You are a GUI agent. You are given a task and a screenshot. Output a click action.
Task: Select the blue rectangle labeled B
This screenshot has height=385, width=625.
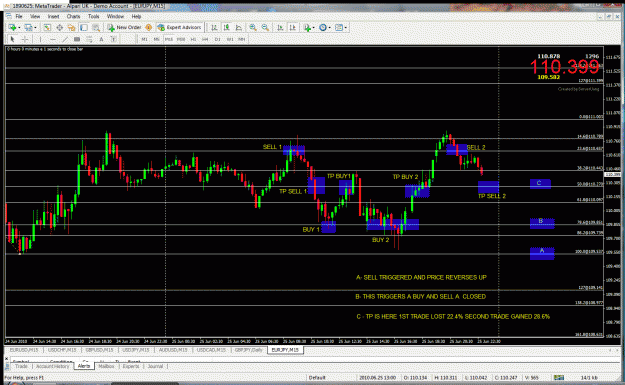[542, 223]
